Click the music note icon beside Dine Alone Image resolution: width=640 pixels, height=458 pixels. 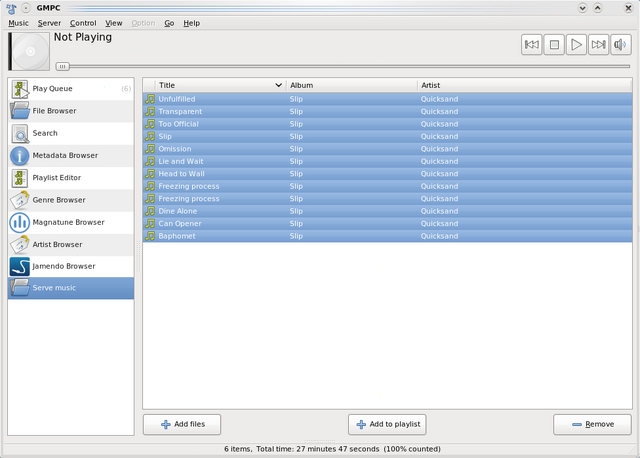tap(150, 211)
